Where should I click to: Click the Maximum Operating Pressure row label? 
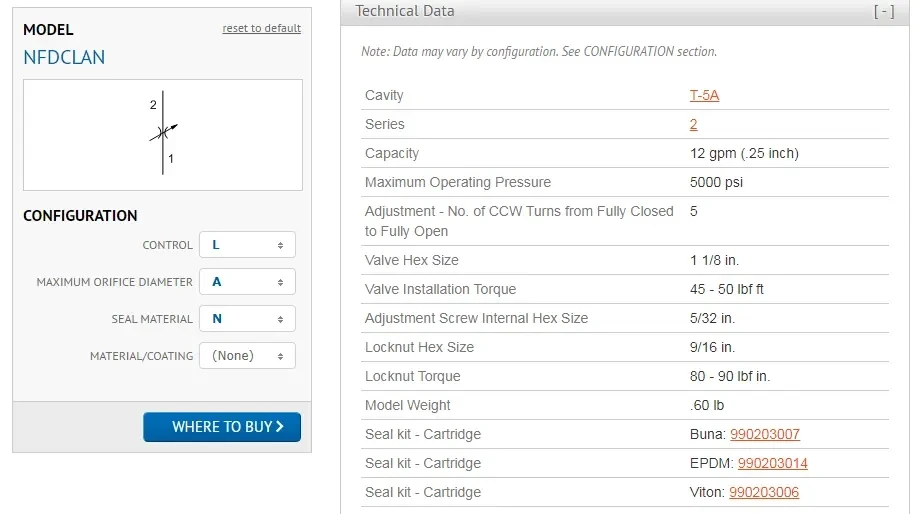[458, 183]
